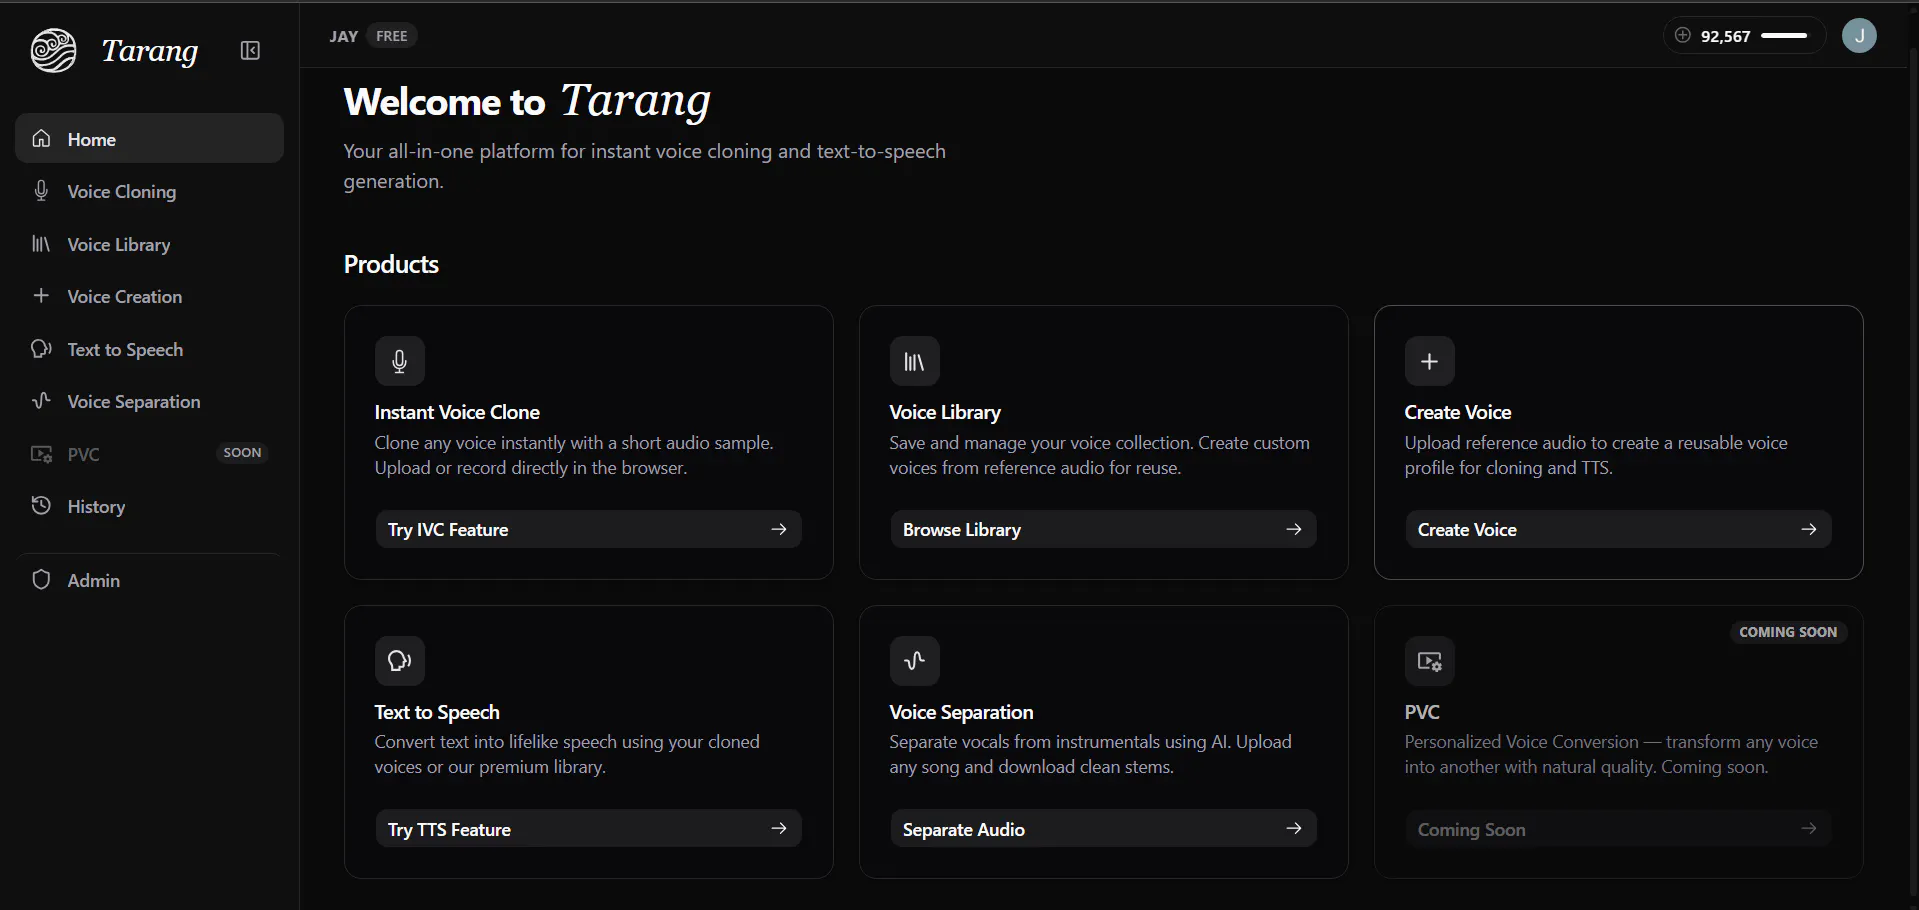Click the Voice Separation card title

coord(961,712)
